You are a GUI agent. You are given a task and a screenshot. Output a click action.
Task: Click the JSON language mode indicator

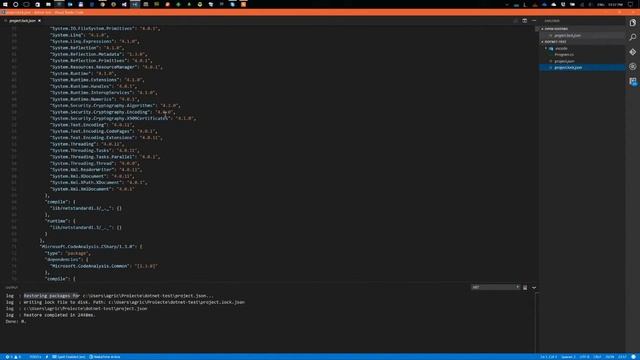(610, 357)
